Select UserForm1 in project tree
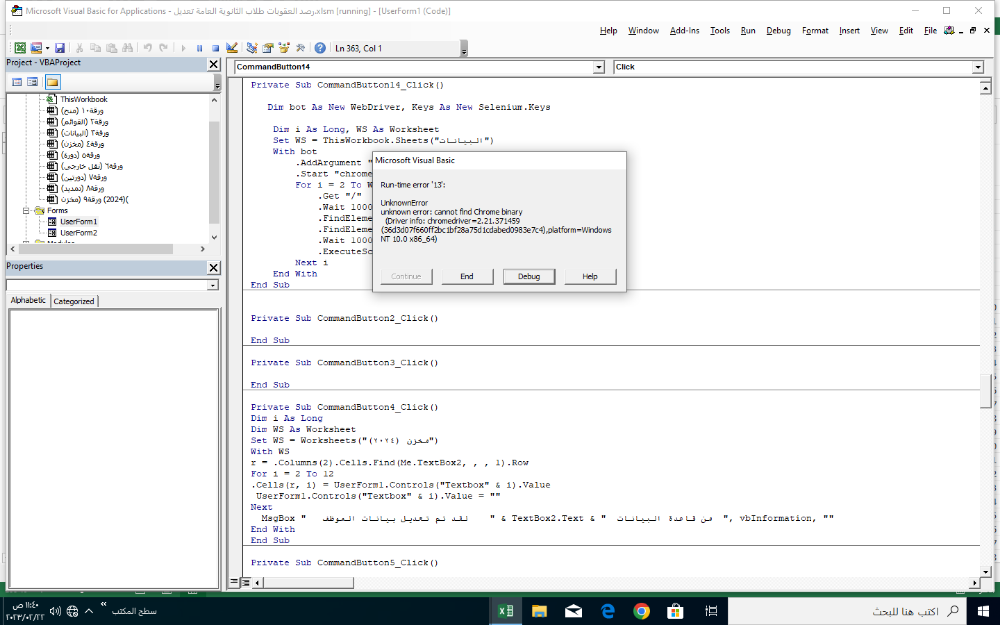 pyautogui.click(x=78, y=221)
